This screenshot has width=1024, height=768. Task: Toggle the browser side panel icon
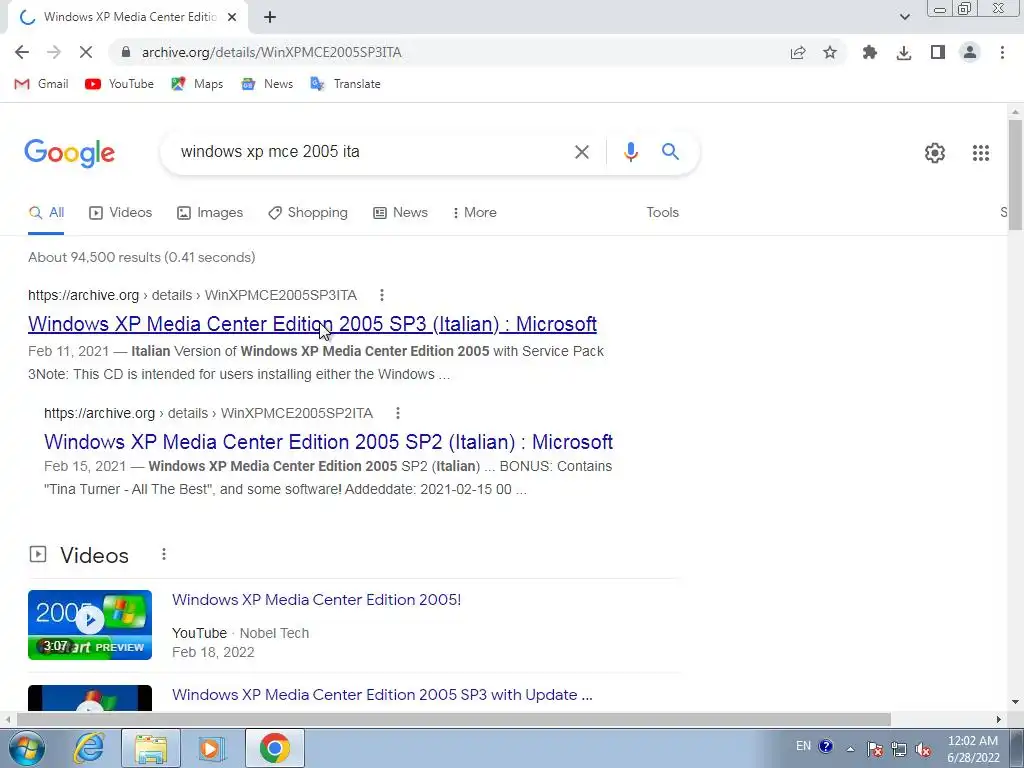coord(938,52)
